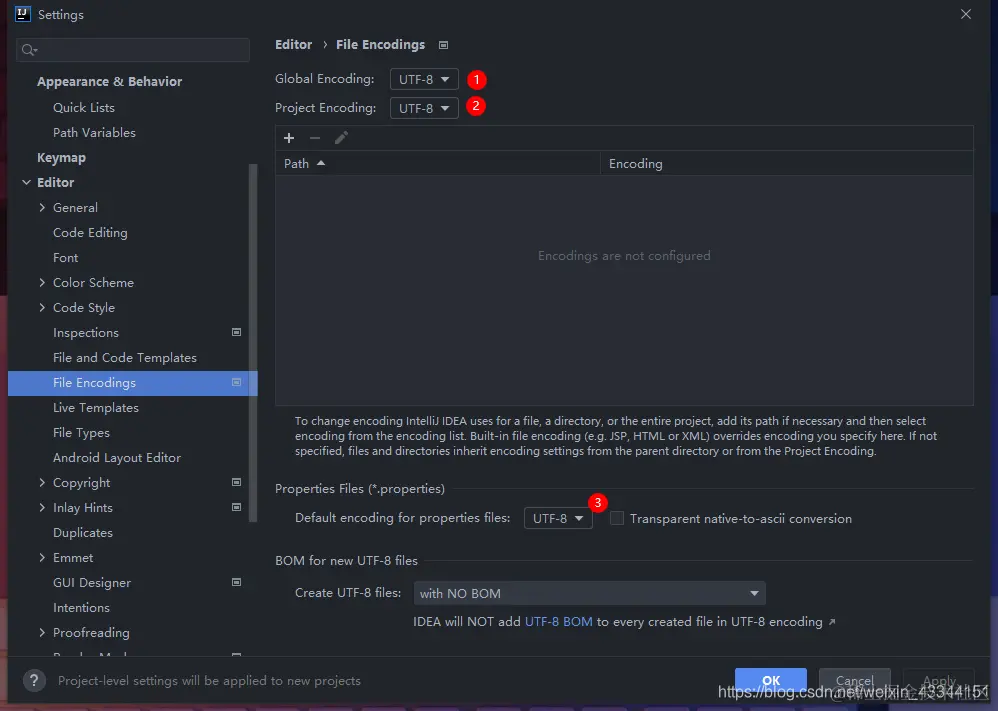
Task: Click project-level icon on File Encodings row
Action: click(236, 383)
